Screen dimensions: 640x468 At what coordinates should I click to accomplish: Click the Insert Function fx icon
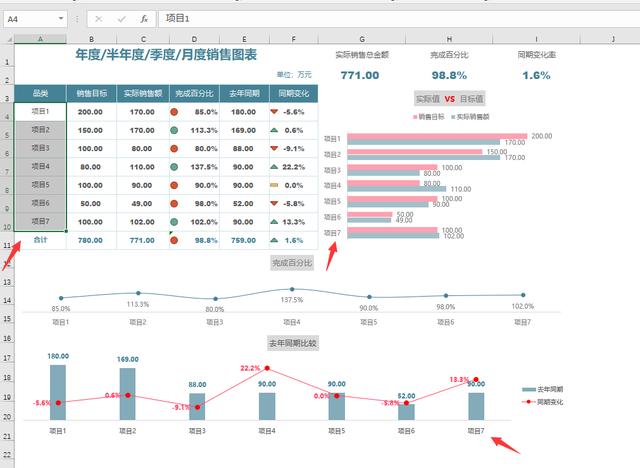pos(144,19)
